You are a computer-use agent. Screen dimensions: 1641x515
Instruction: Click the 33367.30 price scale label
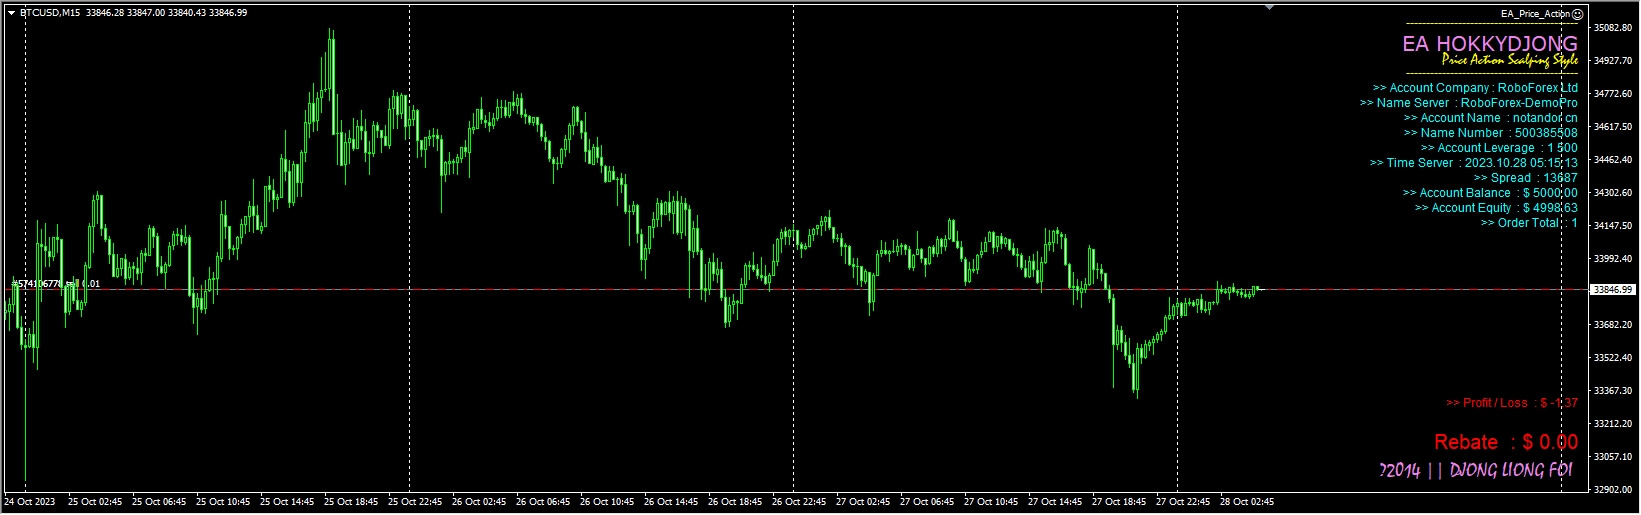(1614, 391)
